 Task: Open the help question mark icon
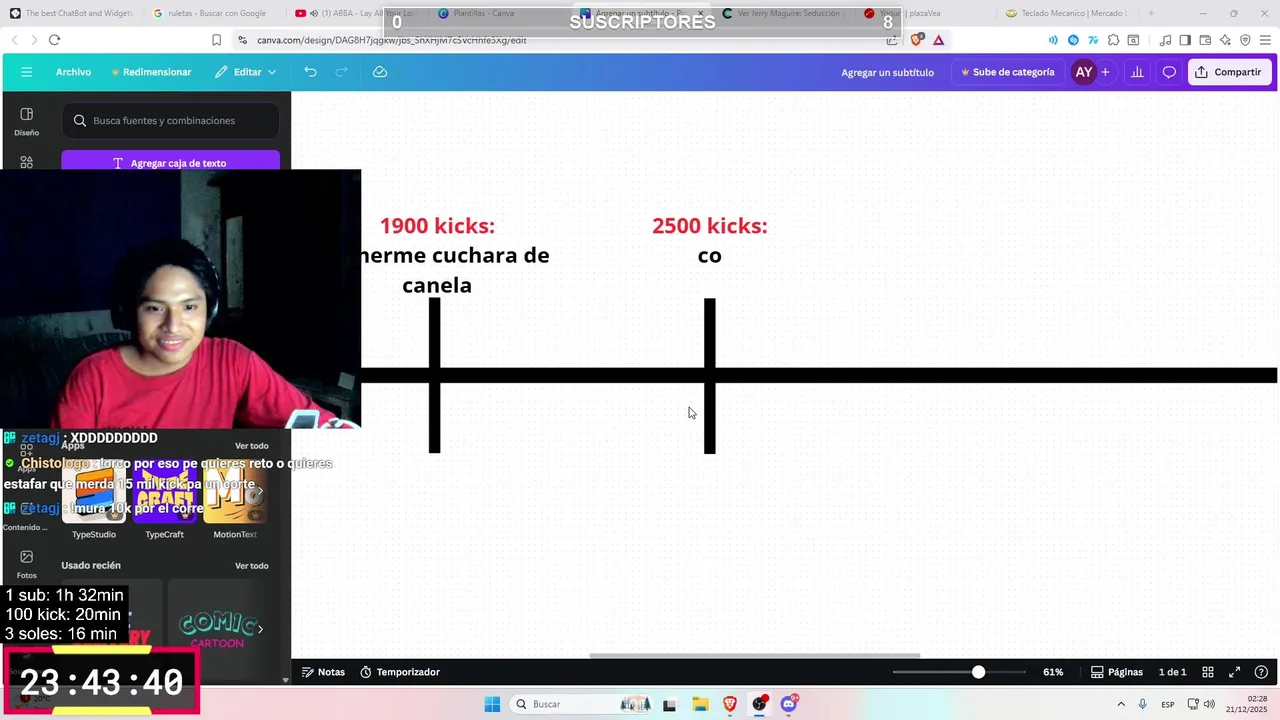1261,672
